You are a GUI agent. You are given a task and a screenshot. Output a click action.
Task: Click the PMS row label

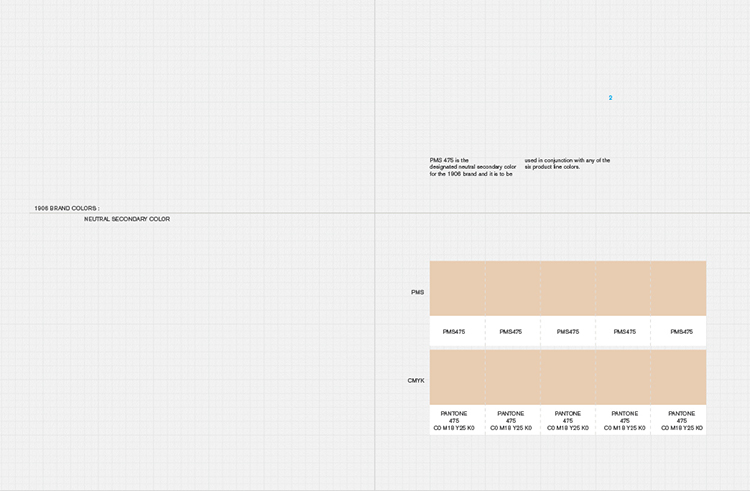(418, 292)
